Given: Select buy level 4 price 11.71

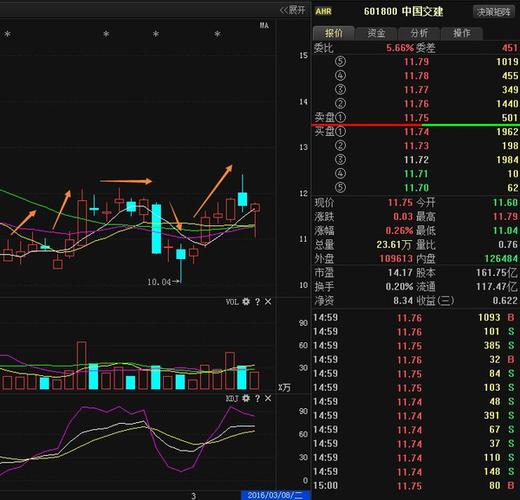Looking at the screenshot, I should point(416,174).
